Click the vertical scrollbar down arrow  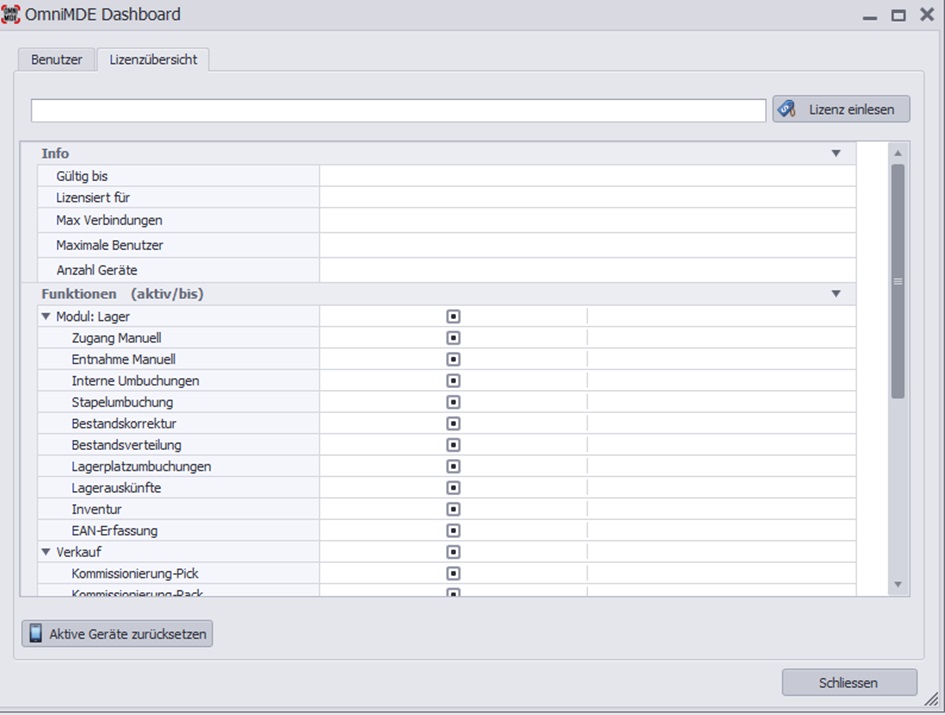point(897,584)
